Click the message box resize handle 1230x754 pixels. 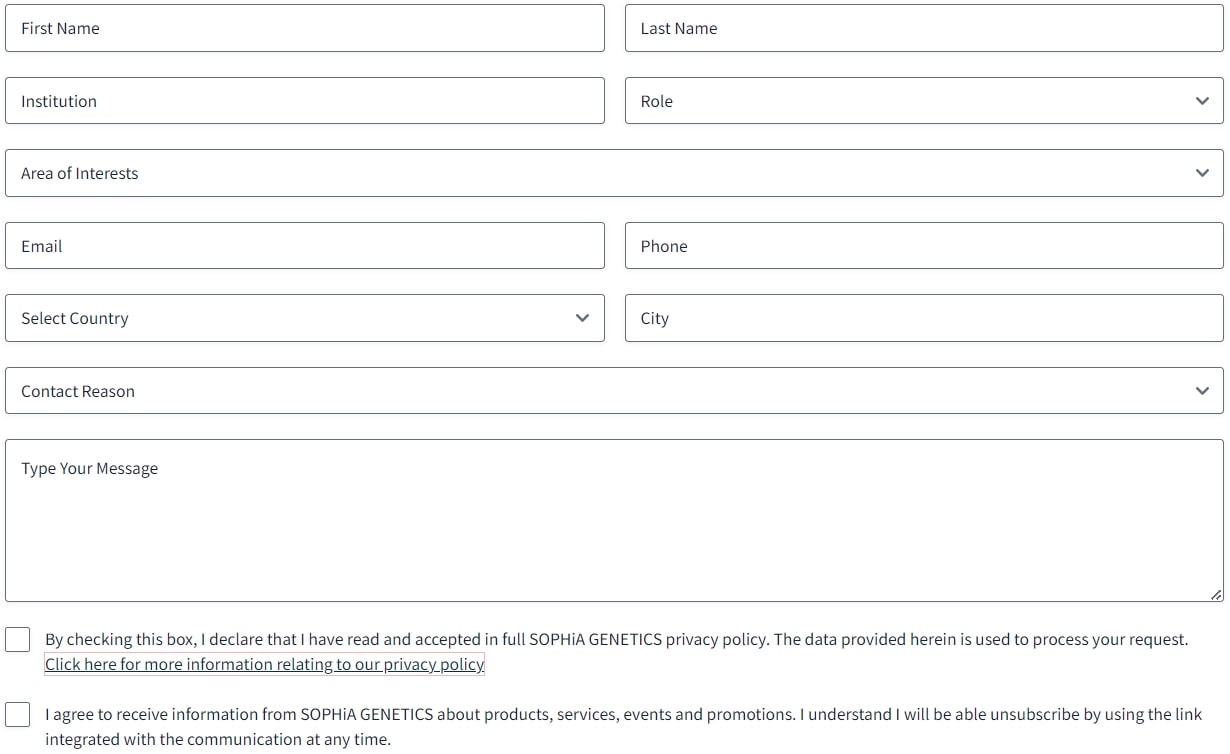tap(1215, 594)
